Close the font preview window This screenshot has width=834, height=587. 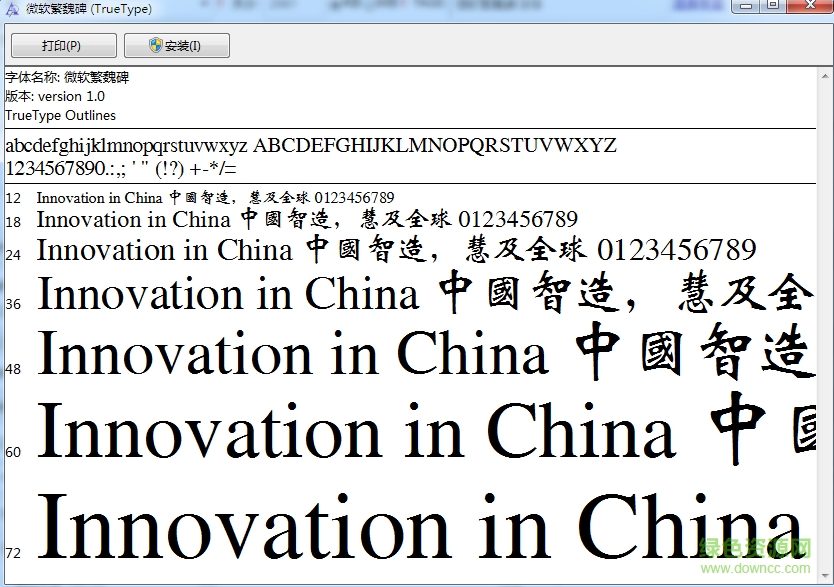pyautogui.click(x=810, y=5)
